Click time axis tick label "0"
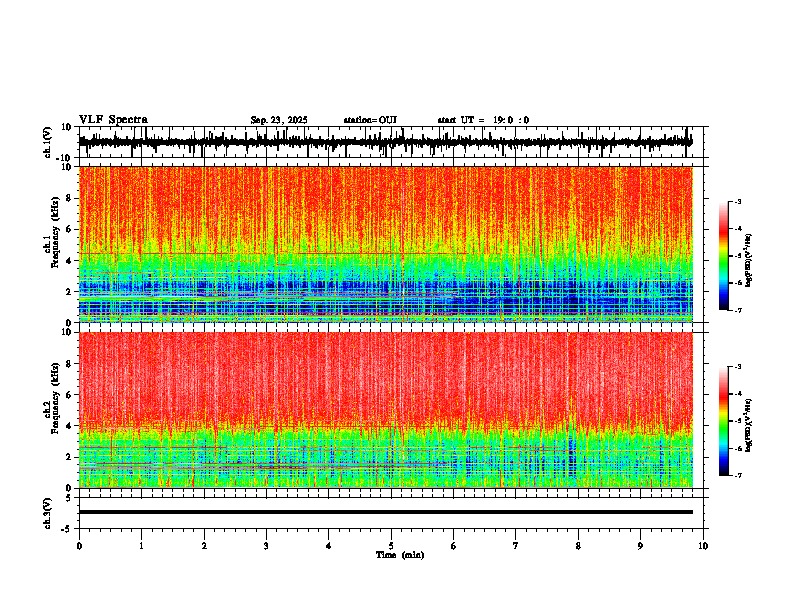This screenshot has width=792, height=612. click(79, 546)
